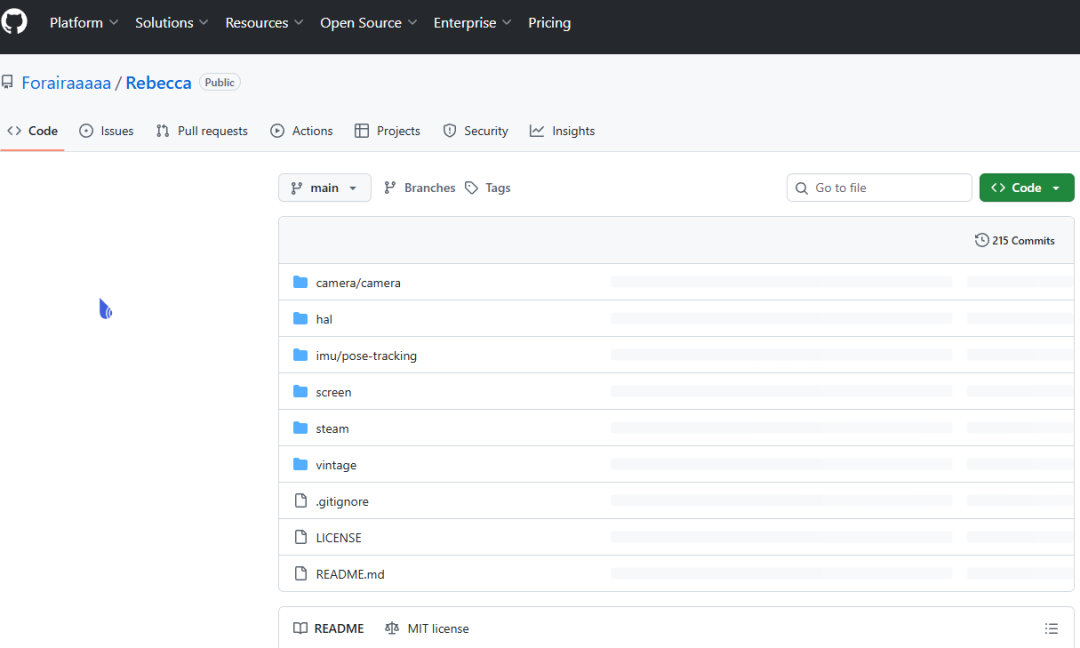Open the Forairaaaaa owner profile link
Screen dimensions: 1080x648
pos(66,83)
